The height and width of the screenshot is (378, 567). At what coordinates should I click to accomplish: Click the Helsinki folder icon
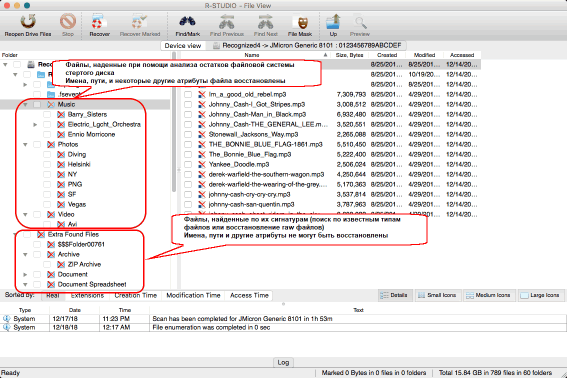click(61, 164)
